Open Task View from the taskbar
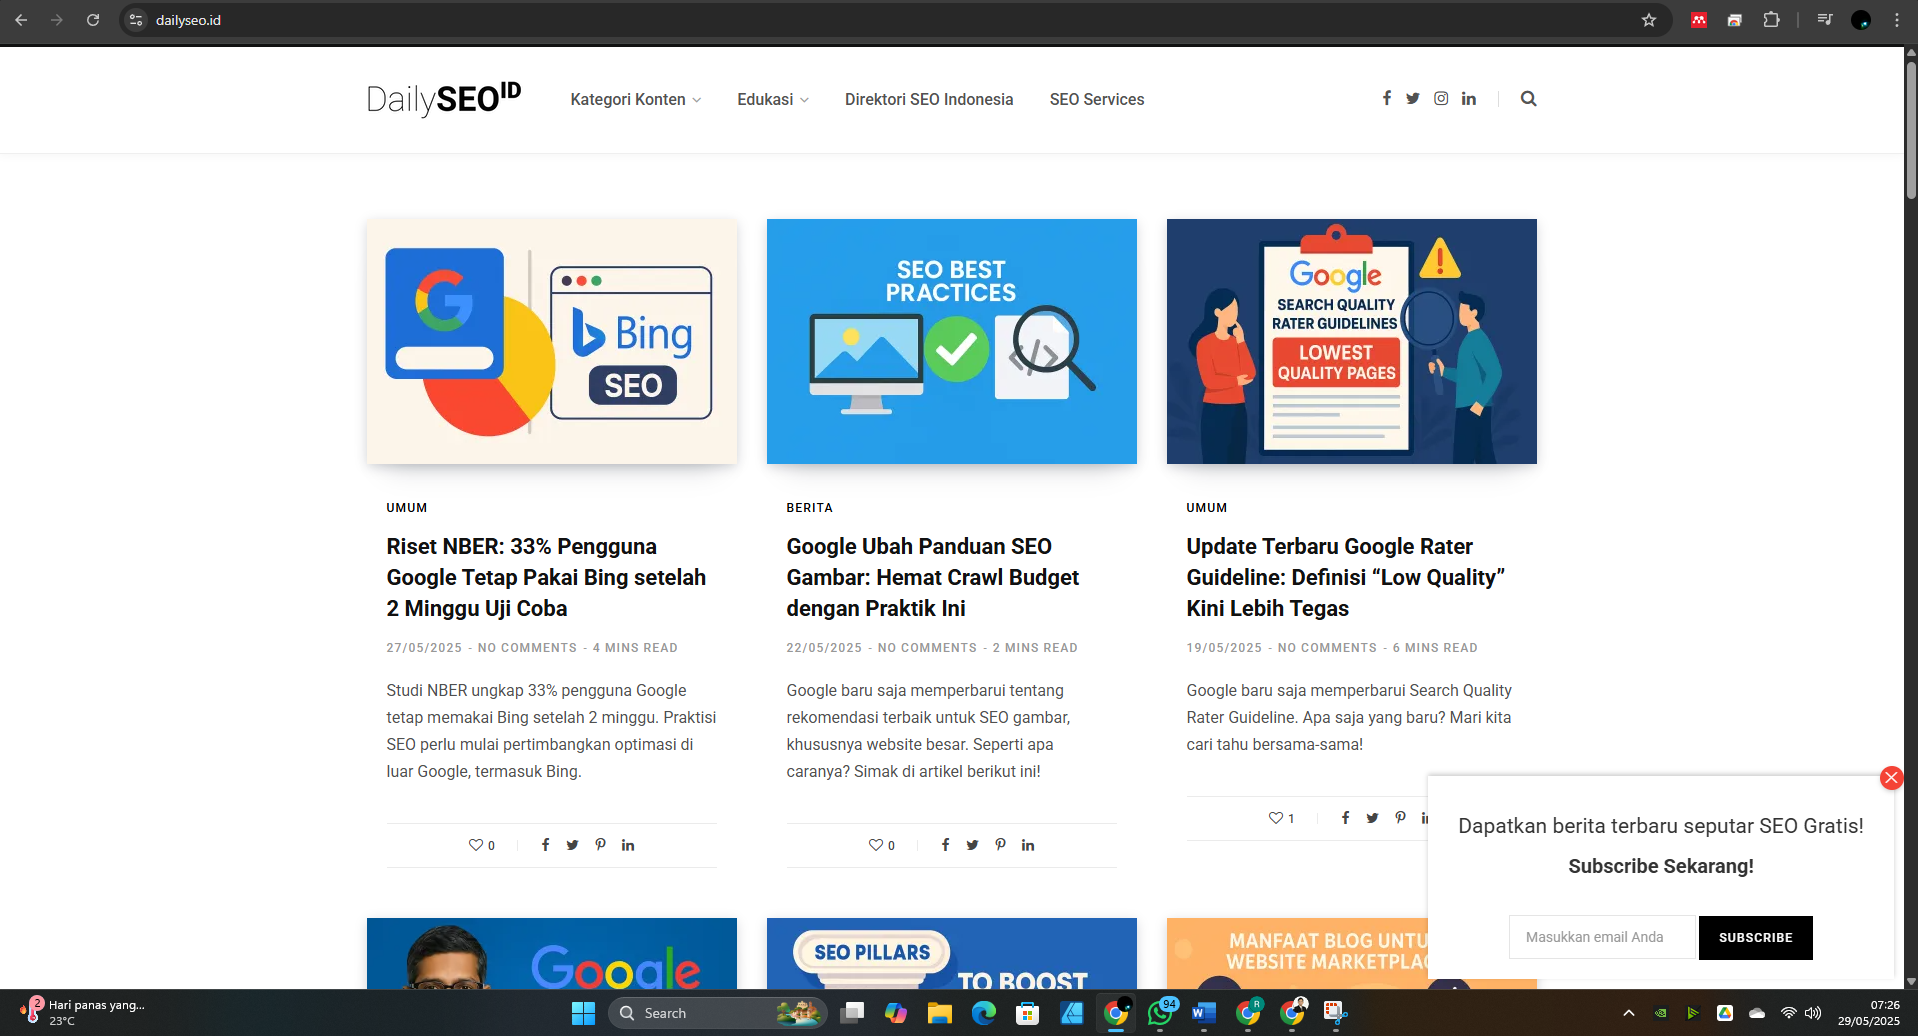1918x1036 pixels. point(852,1013)
